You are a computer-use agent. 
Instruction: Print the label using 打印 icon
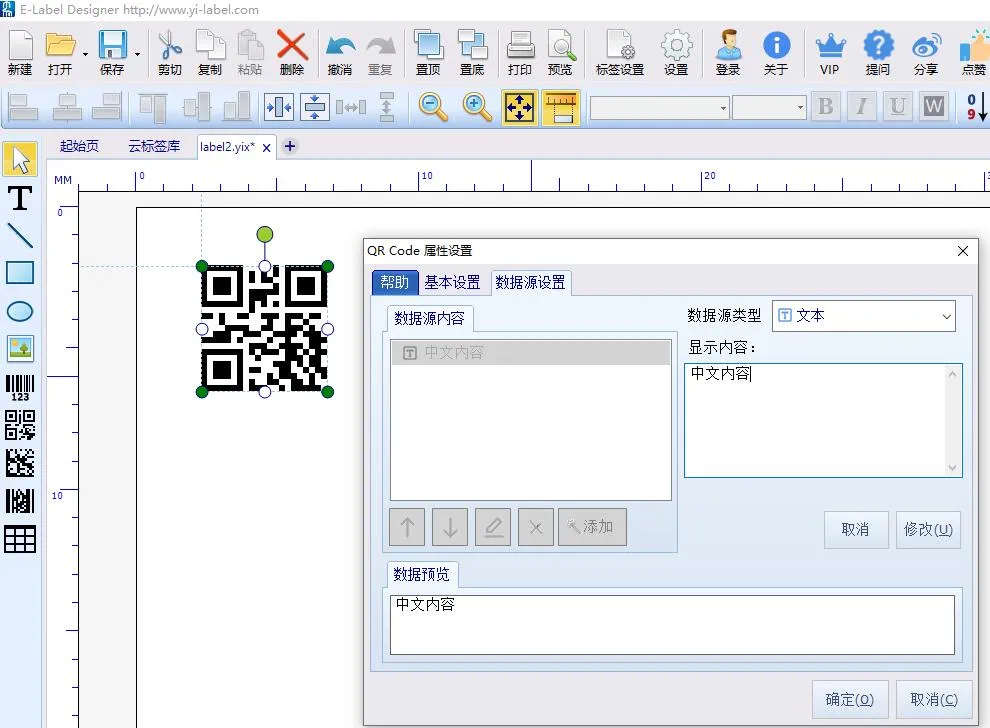point(520,52)
